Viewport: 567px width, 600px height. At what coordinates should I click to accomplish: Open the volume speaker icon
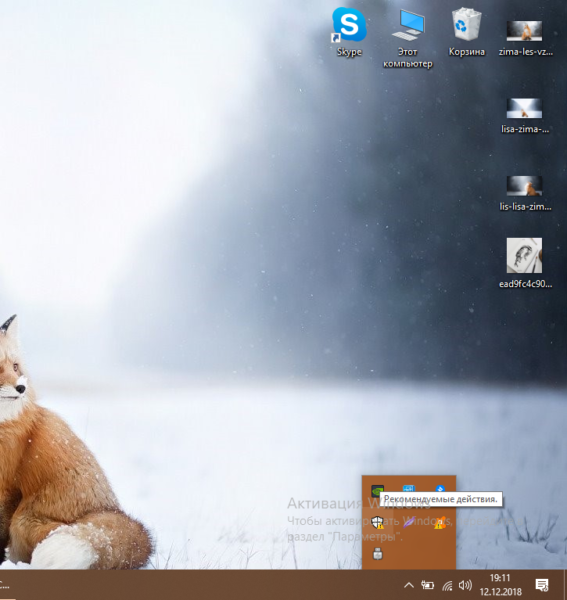tap(465, 585)
